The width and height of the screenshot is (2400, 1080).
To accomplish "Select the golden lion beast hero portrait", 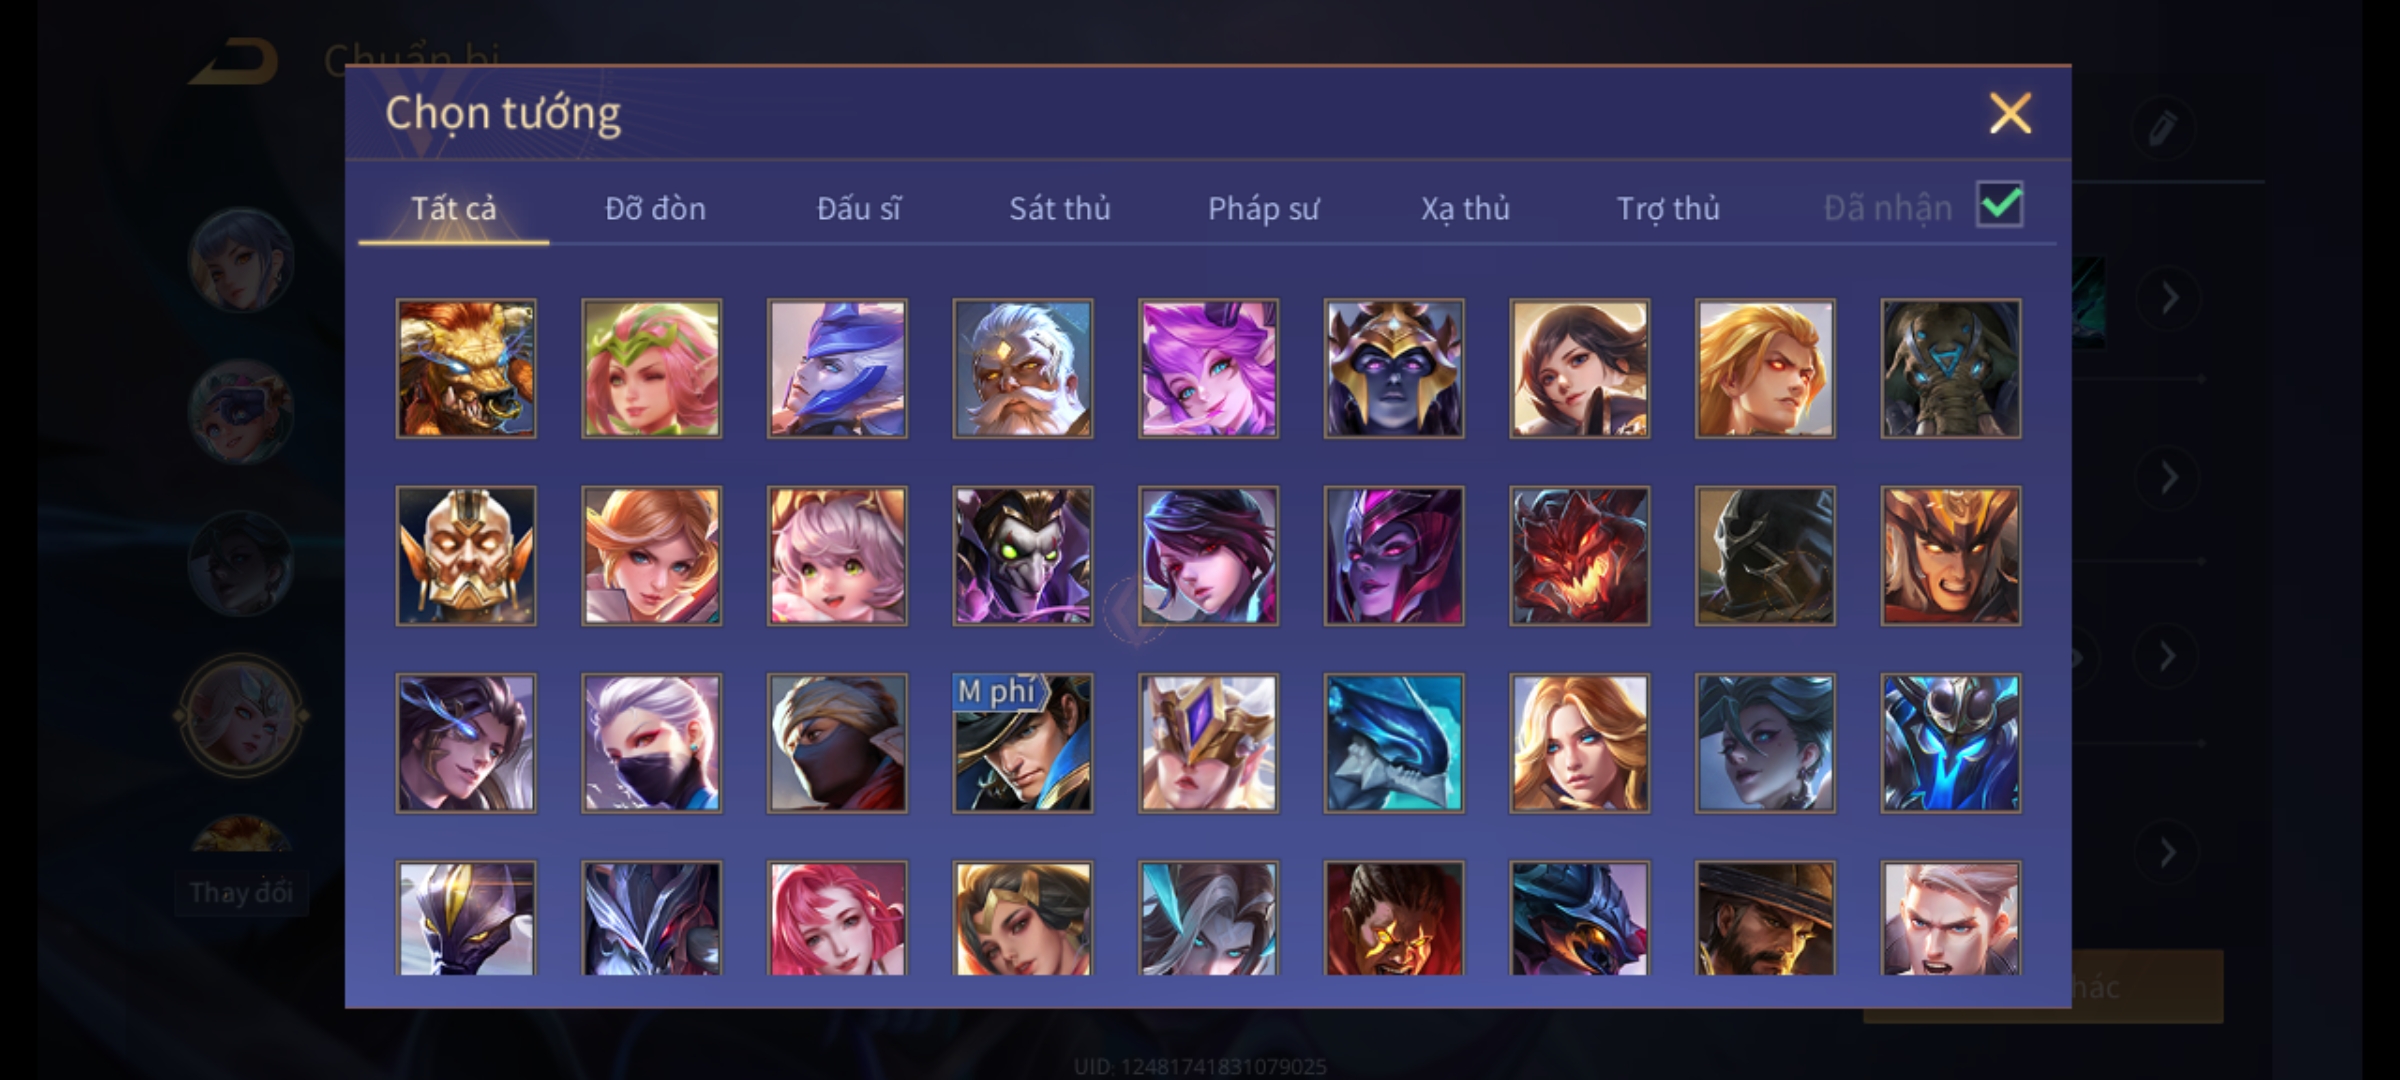I will click(x=466, y=368).
